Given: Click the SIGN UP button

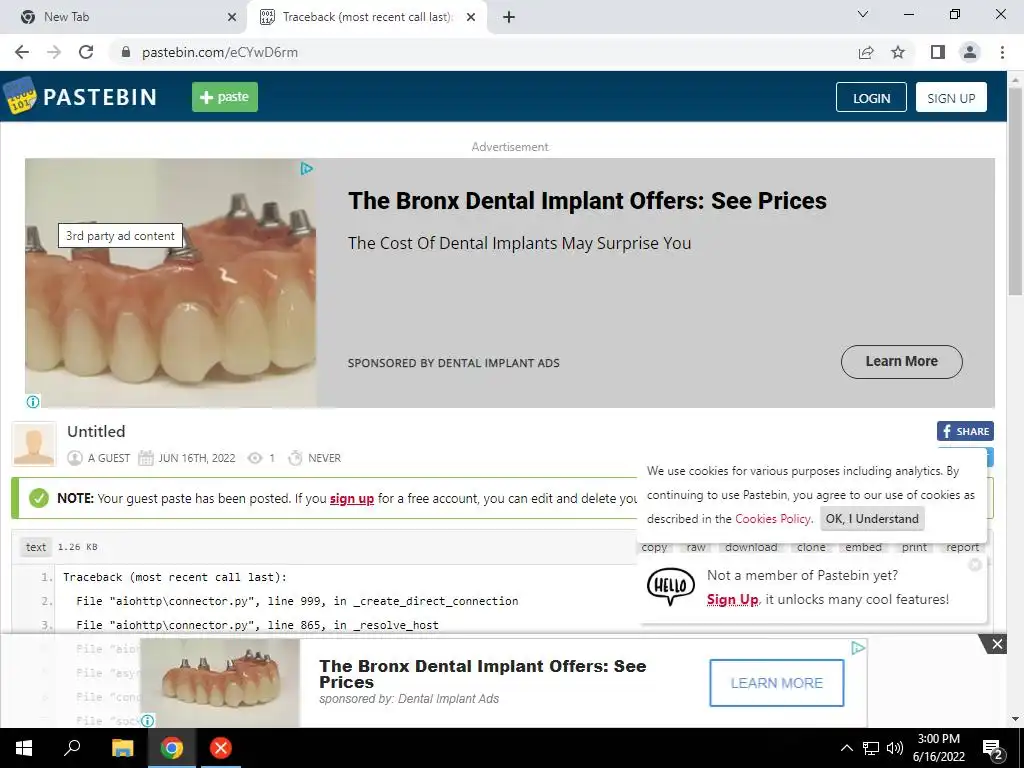Looking at the screenshot, I should point(951,98).
